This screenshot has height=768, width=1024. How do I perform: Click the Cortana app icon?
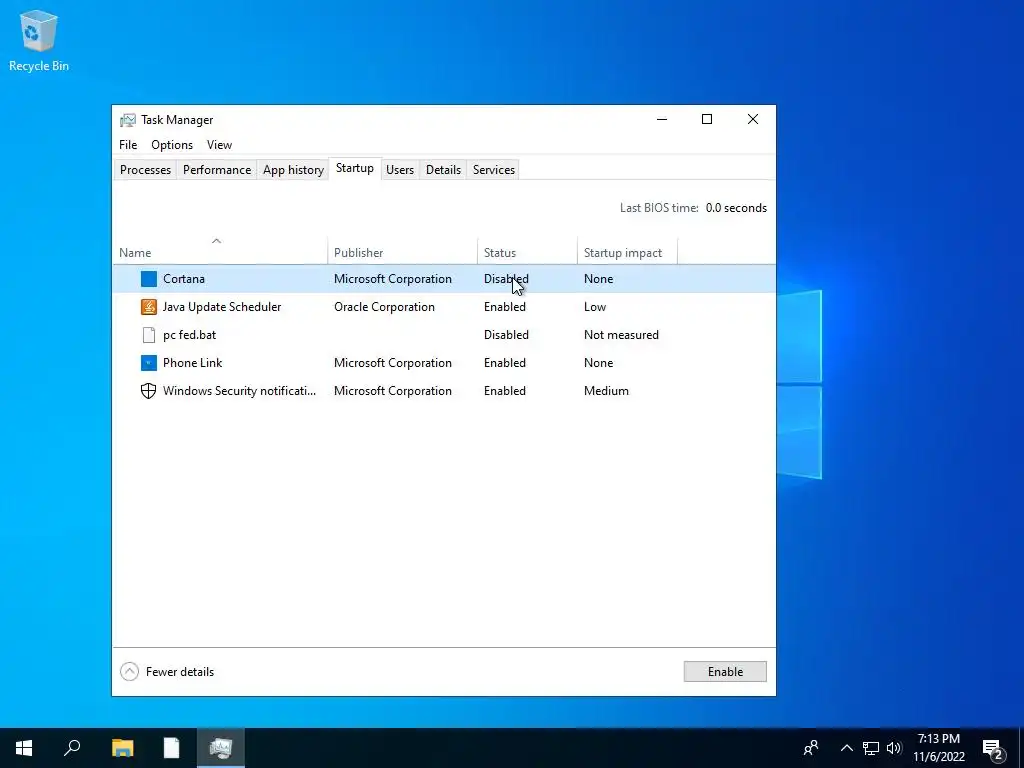pos(149,279)
